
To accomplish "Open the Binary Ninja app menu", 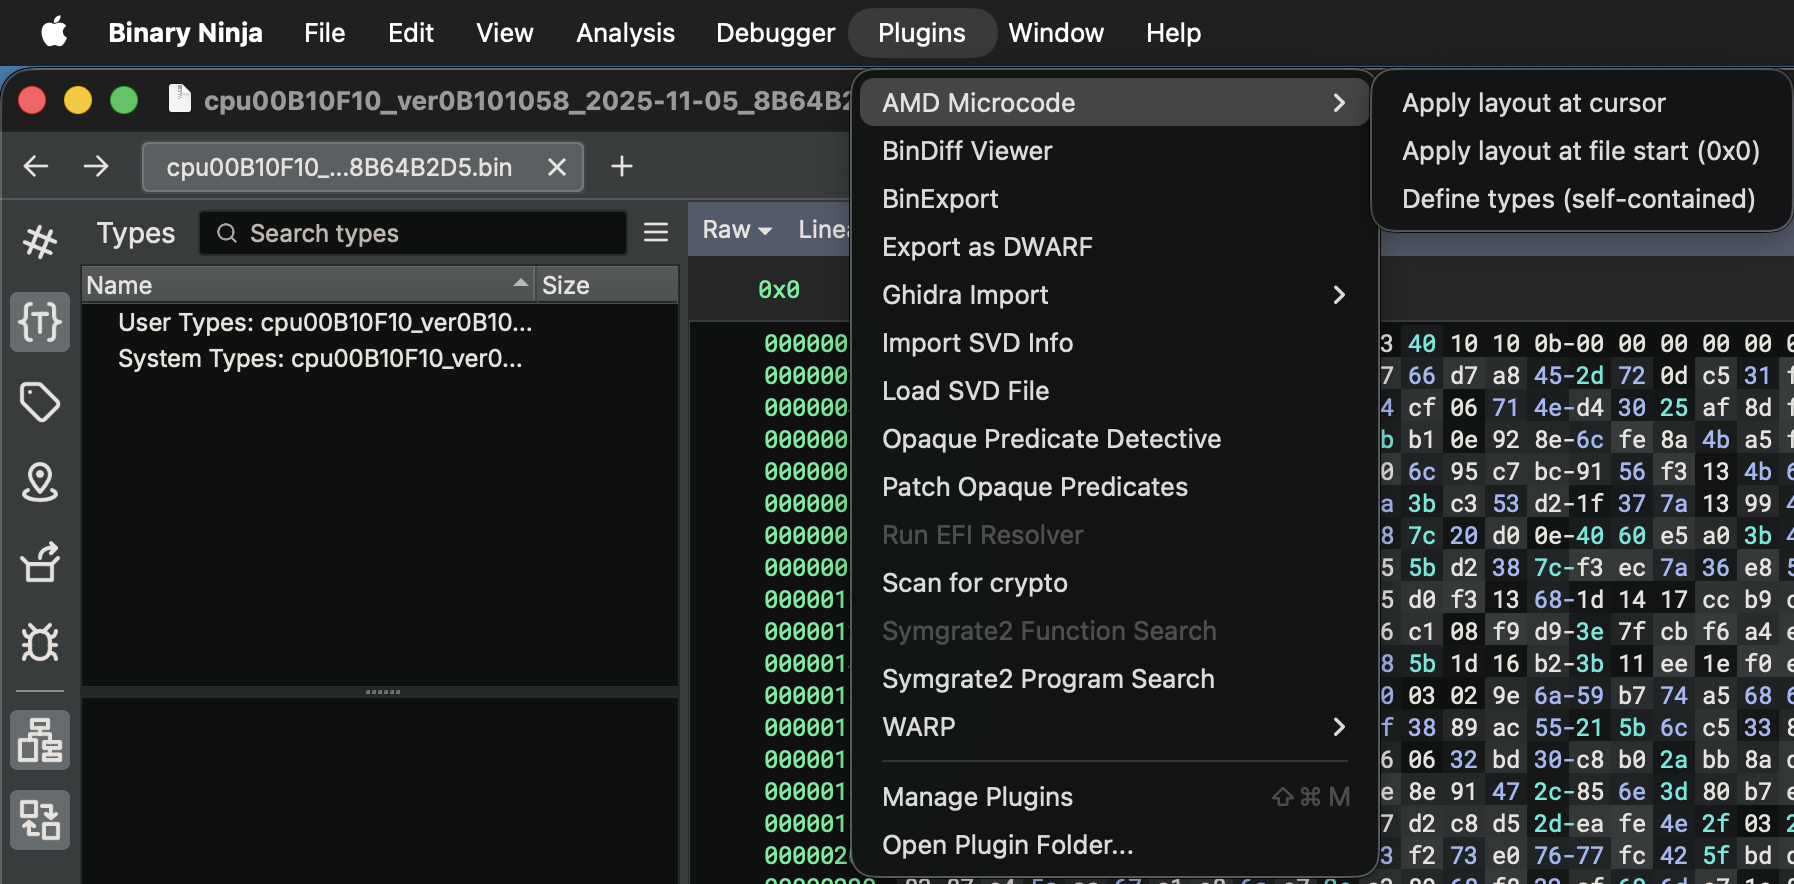I will pos(186,33).
